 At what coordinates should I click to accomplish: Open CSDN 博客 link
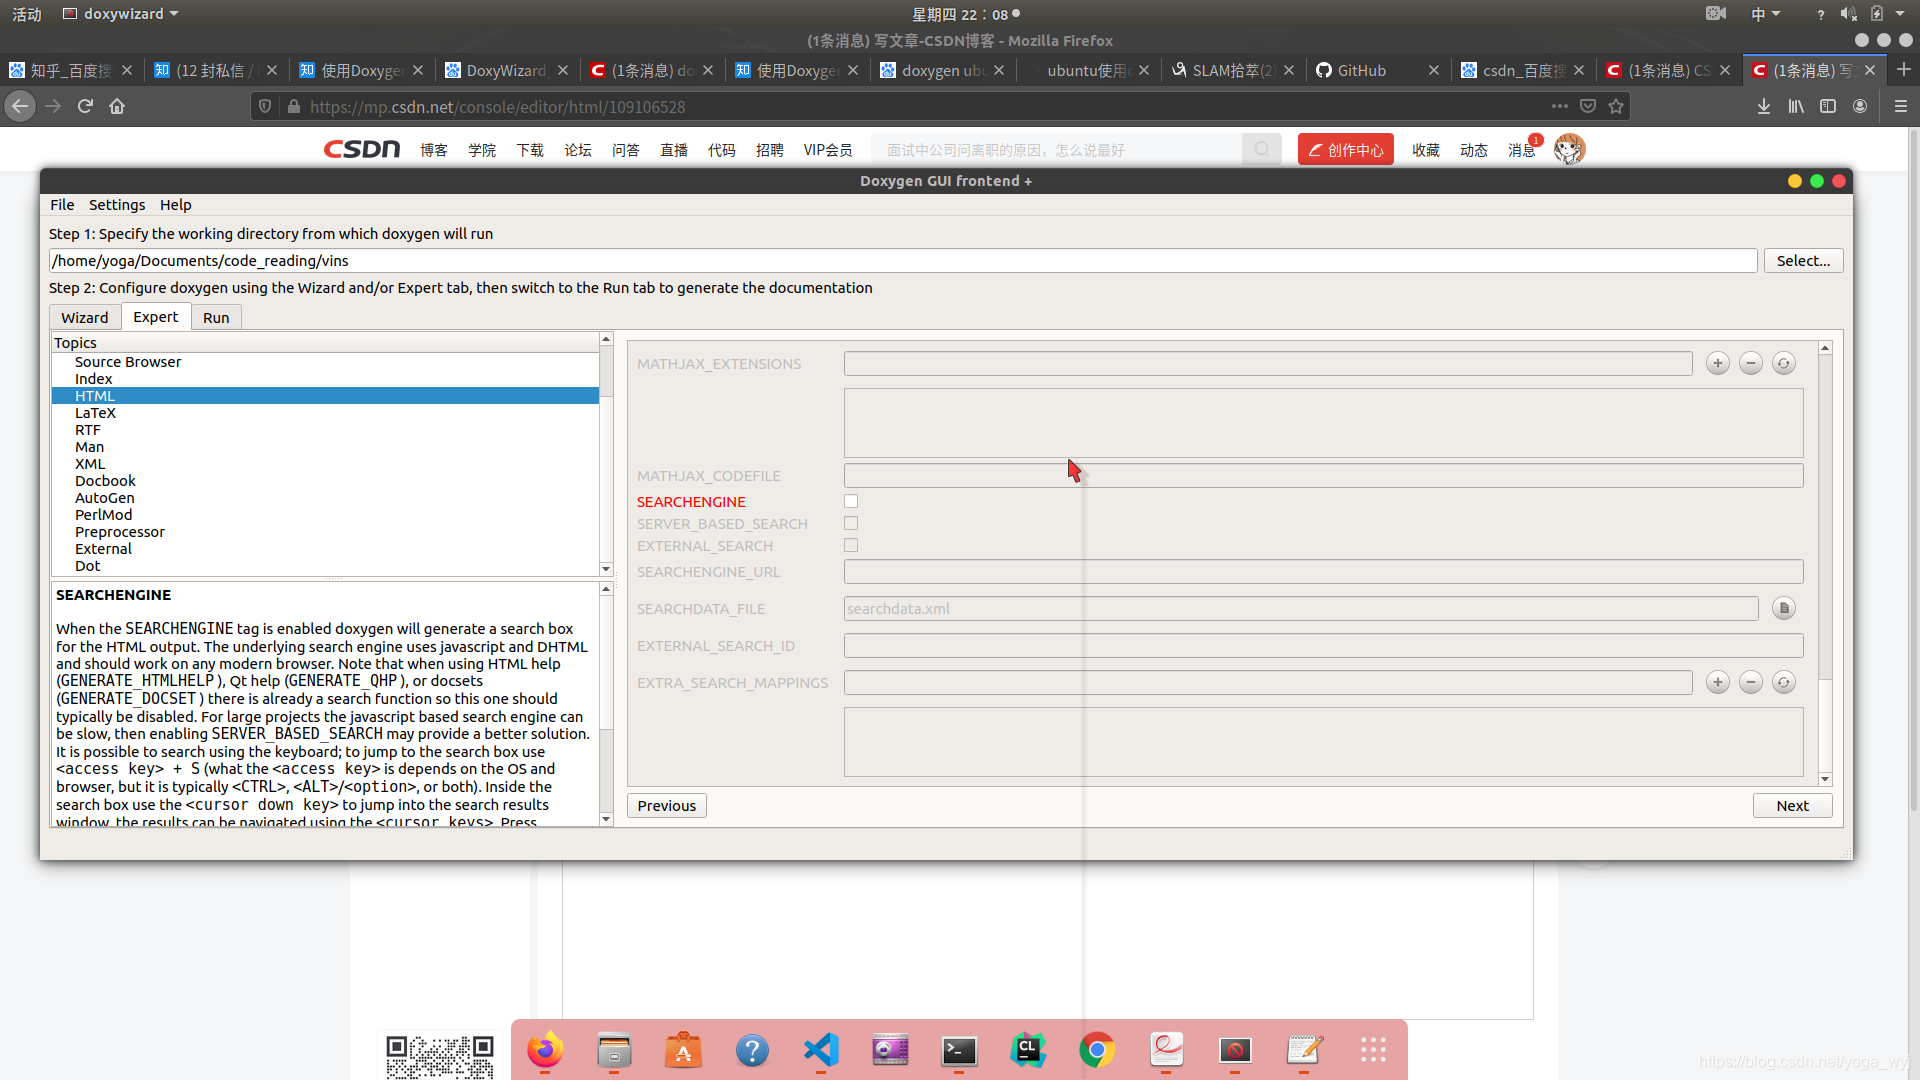click(434, 150)
